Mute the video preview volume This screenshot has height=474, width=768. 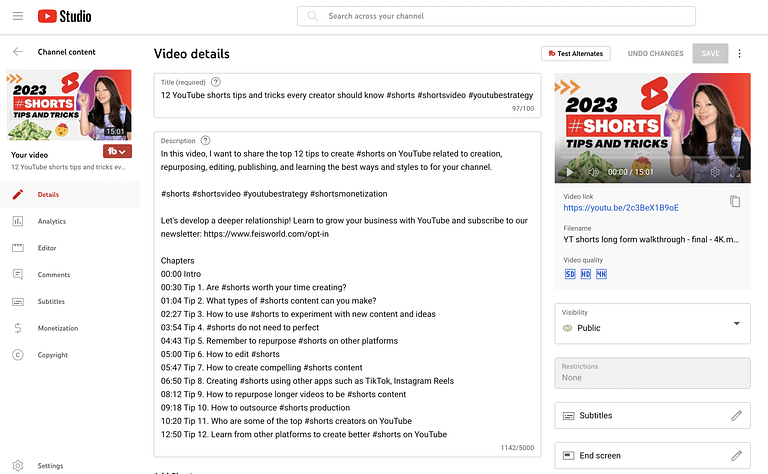click(591, 172)
